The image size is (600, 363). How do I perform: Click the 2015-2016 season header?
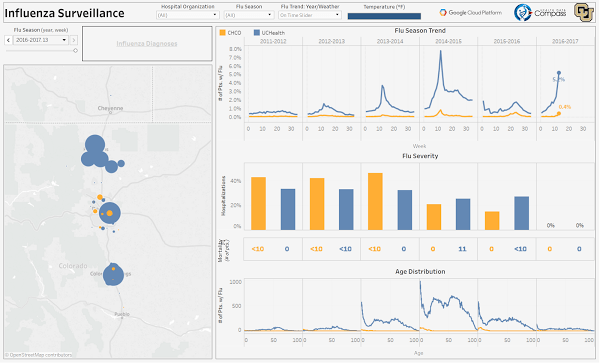coord(507,41)
